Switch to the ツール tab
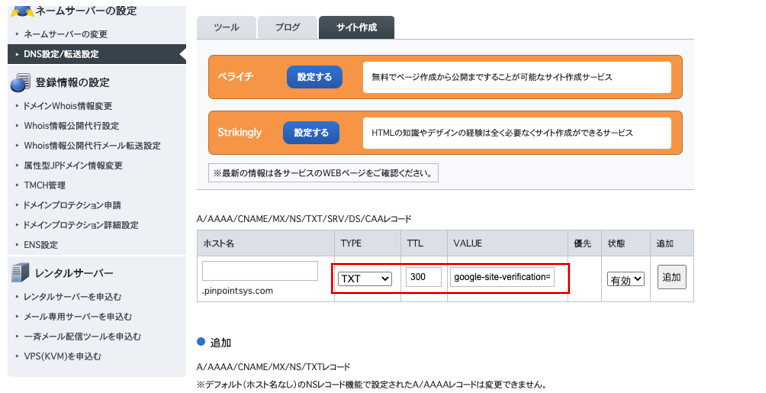This screenshot has height=393, width=766. coord(227,27)
